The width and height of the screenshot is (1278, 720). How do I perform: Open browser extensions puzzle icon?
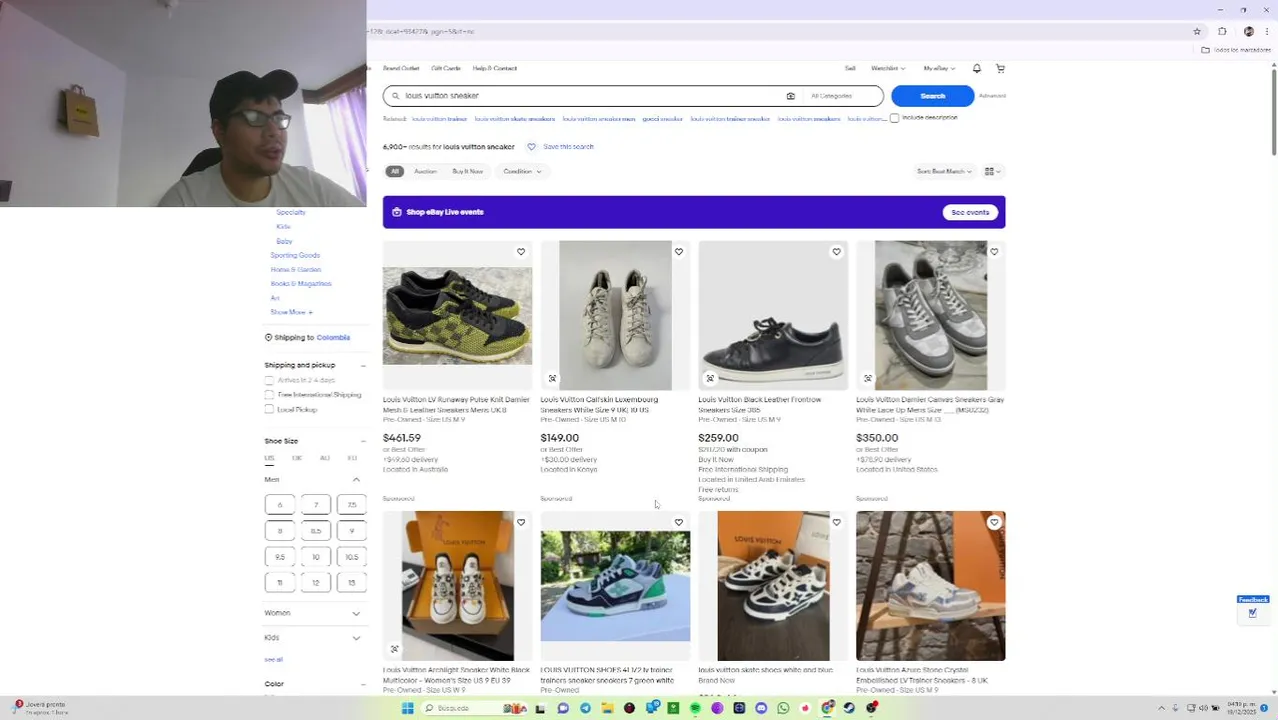(x=1222, y=31)
